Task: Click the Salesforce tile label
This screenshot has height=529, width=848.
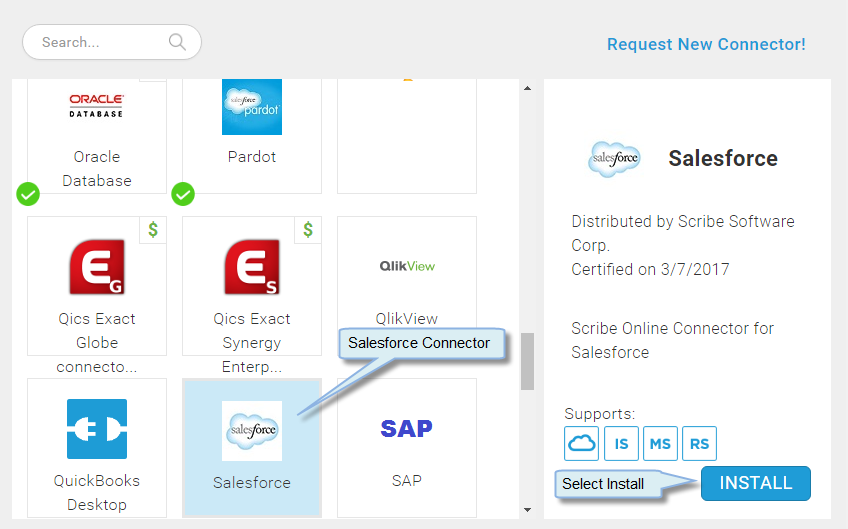Action: click(252, 482)
